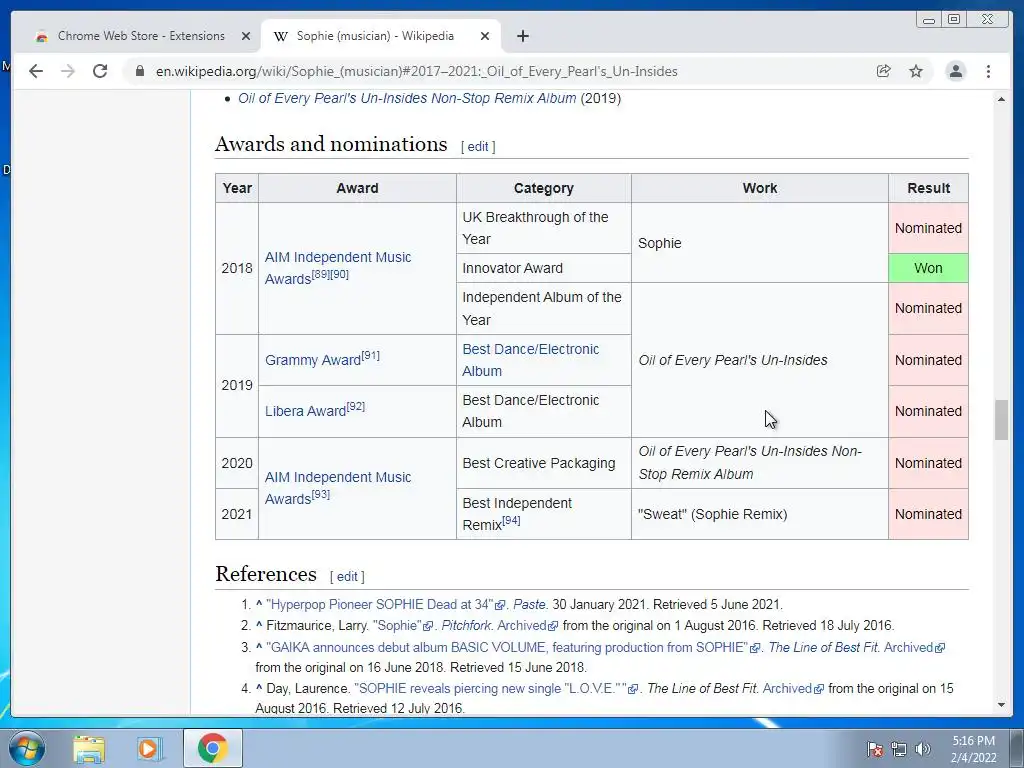The image size is (1024, 768).
Task: Open Windows Start menu orb
Action: click(27, 748)
